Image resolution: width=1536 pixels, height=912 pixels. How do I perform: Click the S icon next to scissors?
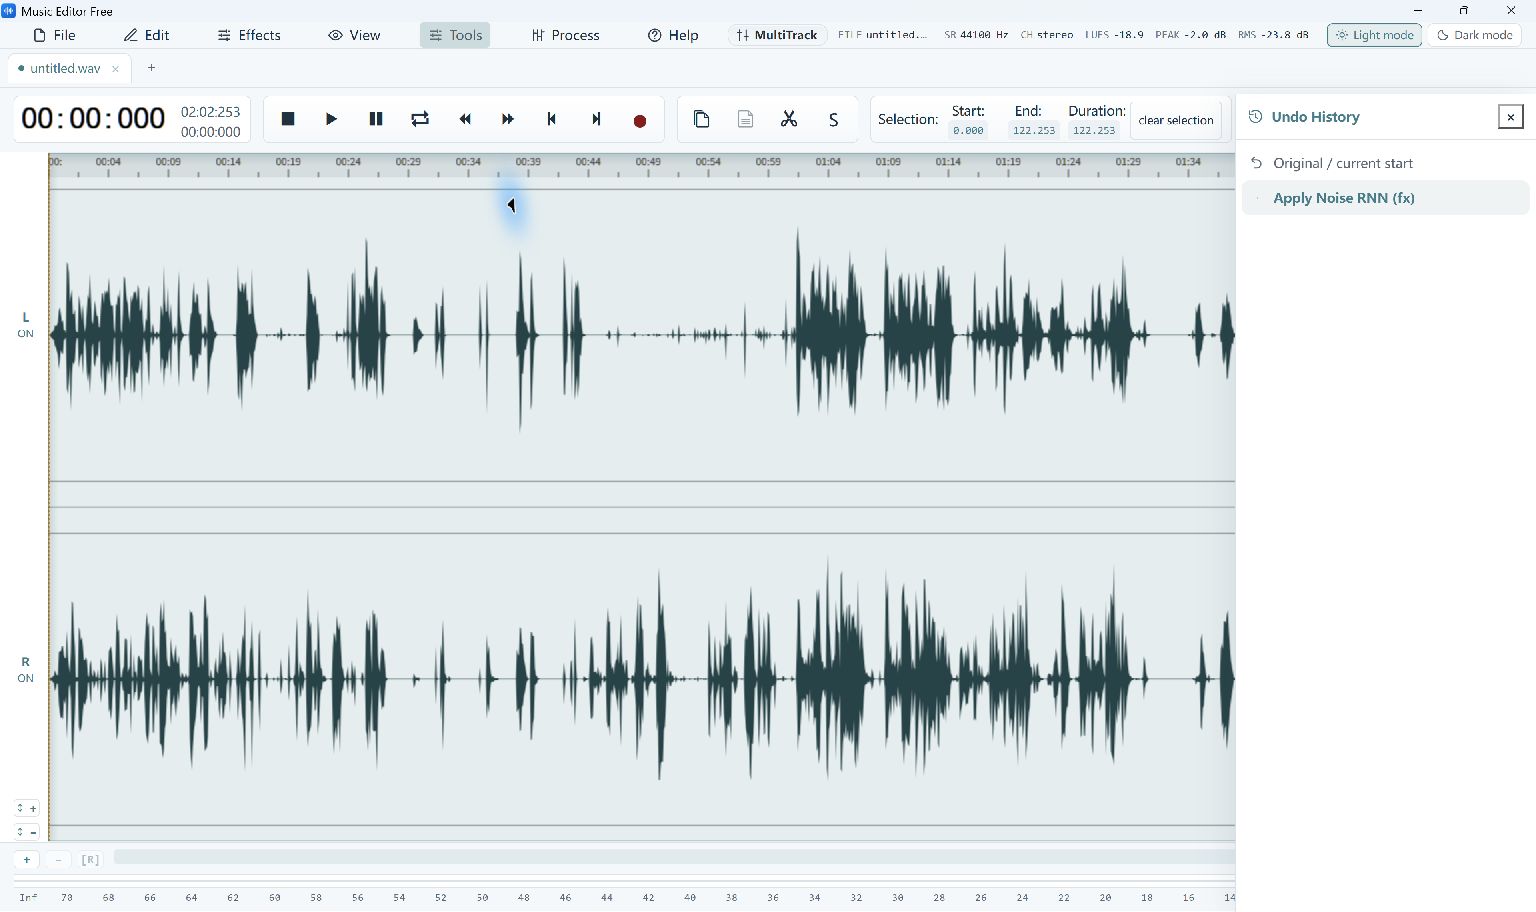[x=833, y=119]
